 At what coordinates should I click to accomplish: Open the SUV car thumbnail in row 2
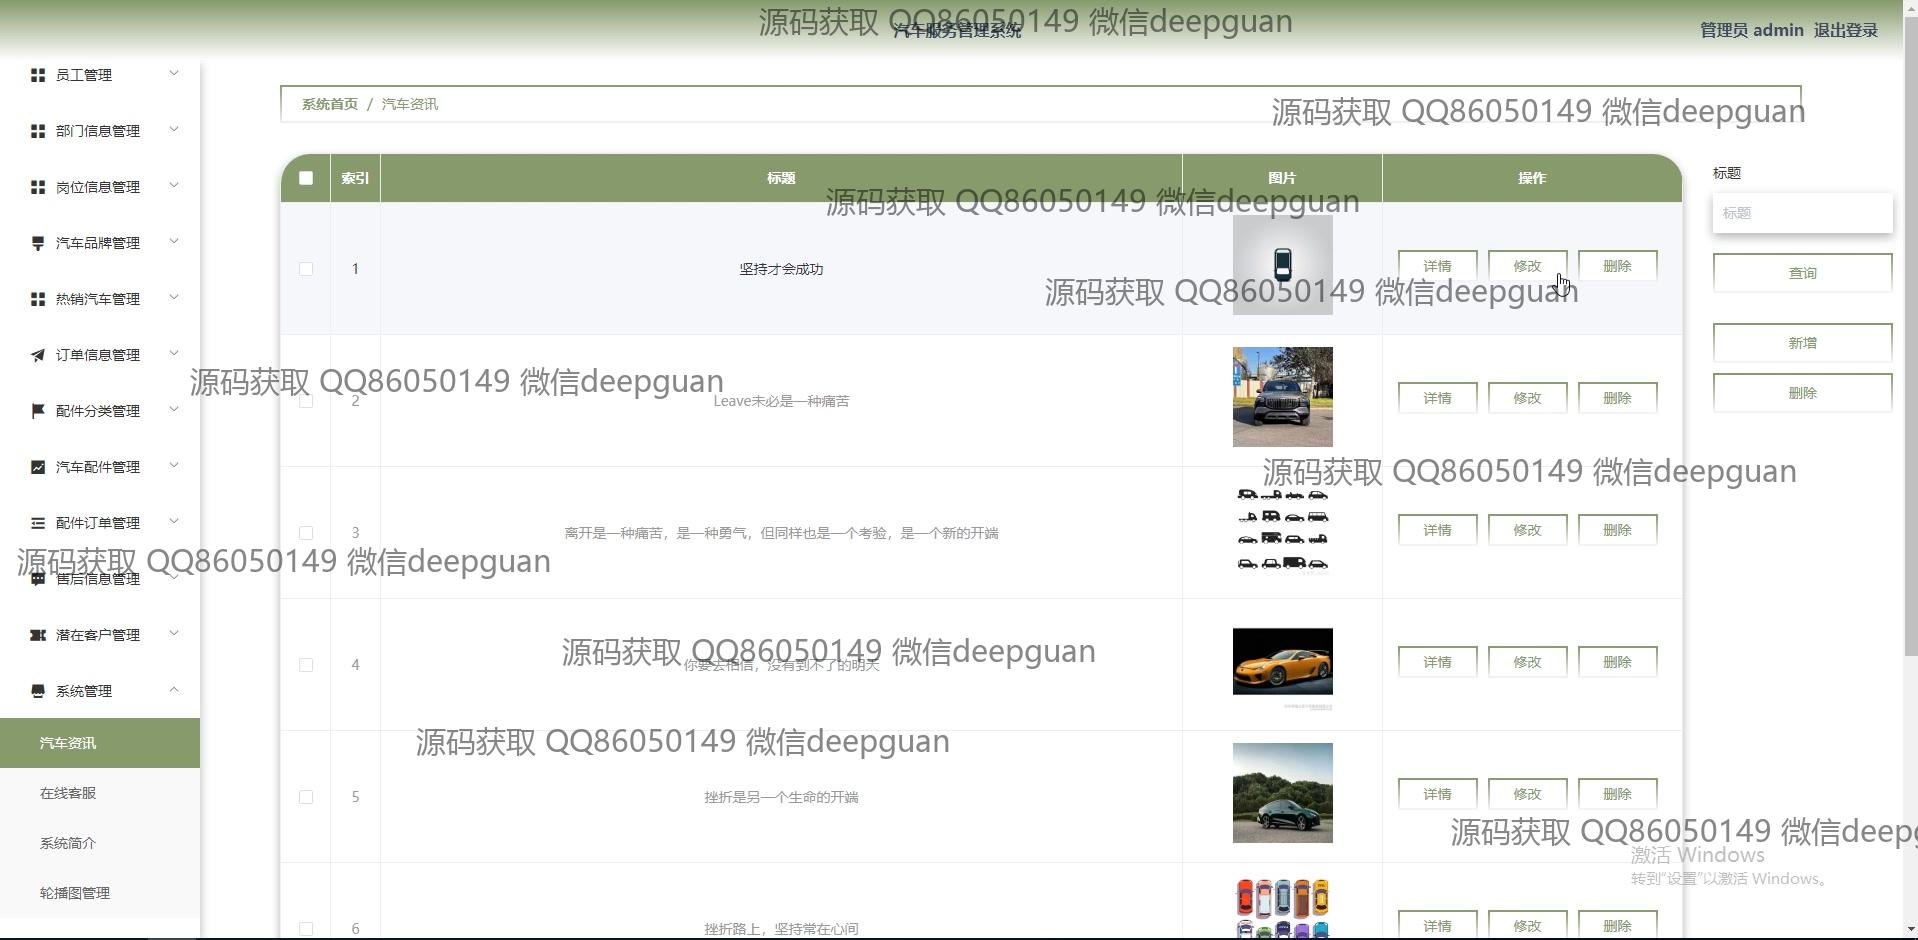pos(1282,397)
